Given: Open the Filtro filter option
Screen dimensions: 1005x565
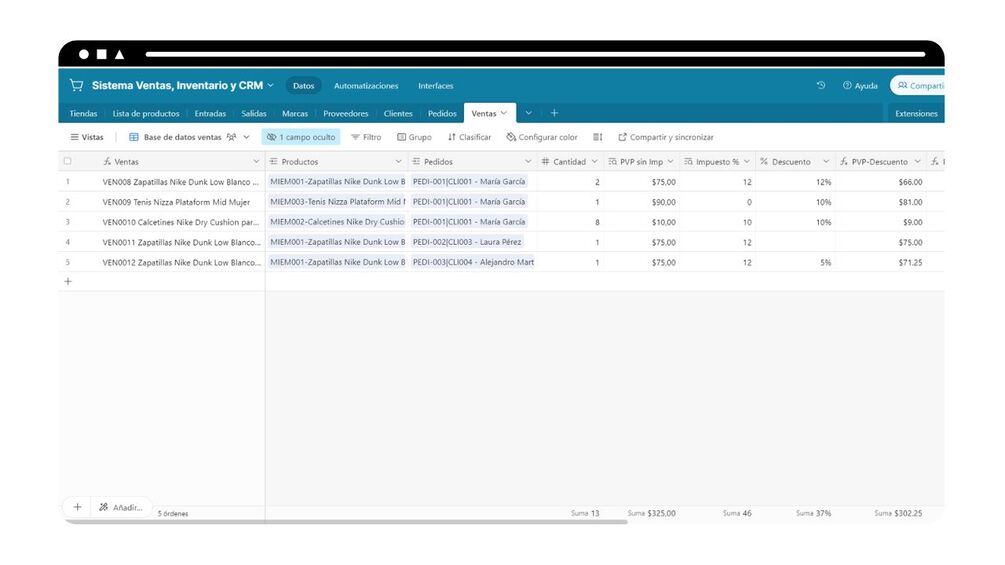Looking at the screenshot, I should point(366,137).
